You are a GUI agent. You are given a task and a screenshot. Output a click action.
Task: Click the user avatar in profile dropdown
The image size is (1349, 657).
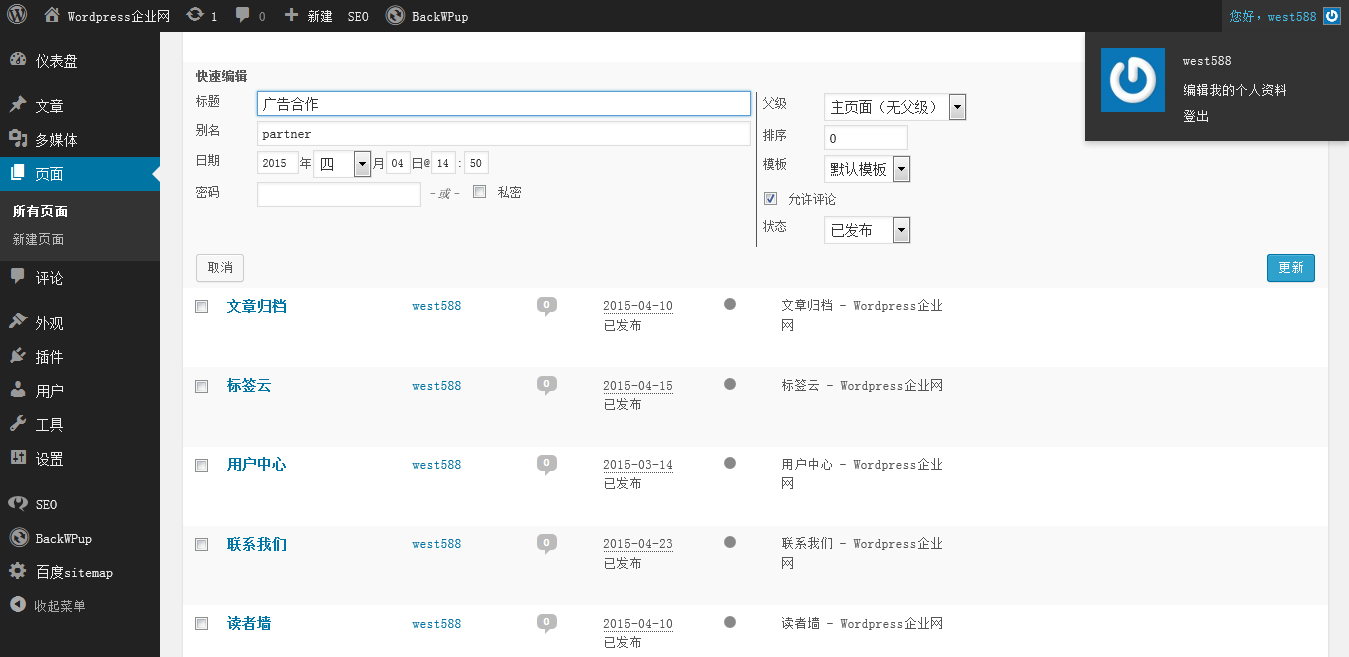[x=1133, y=80]
